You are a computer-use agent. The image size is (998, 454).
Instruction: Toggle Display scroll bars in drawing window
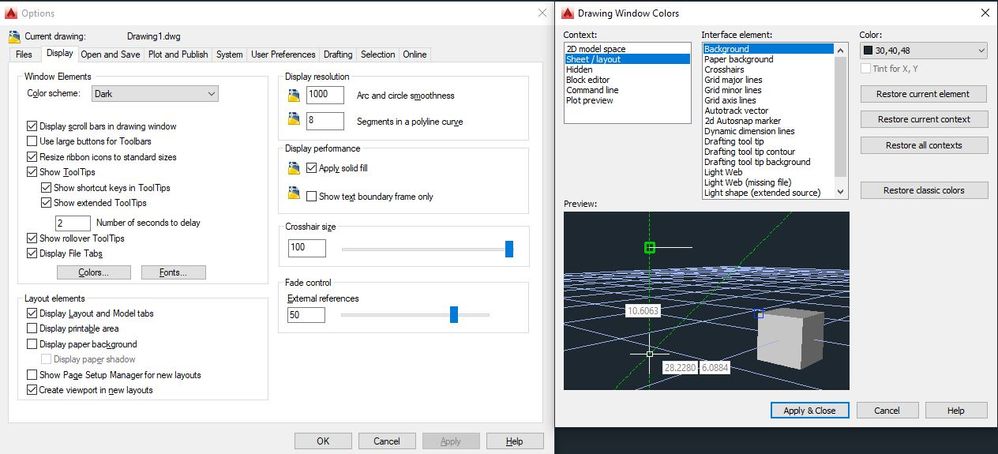tap(32, 126)
